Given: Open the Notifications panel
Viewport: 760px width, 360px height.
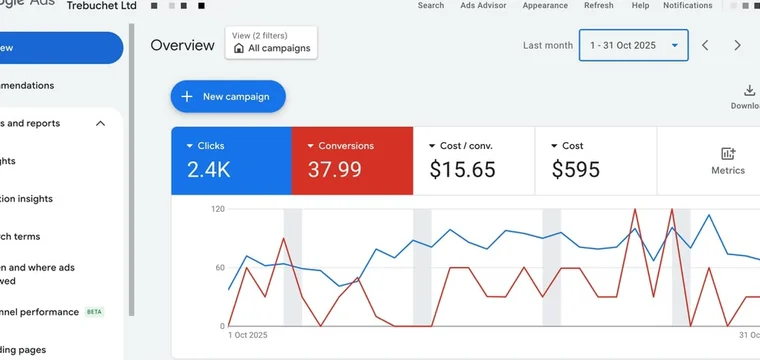Looking at the screenshot, I should (x=687, y=5).
